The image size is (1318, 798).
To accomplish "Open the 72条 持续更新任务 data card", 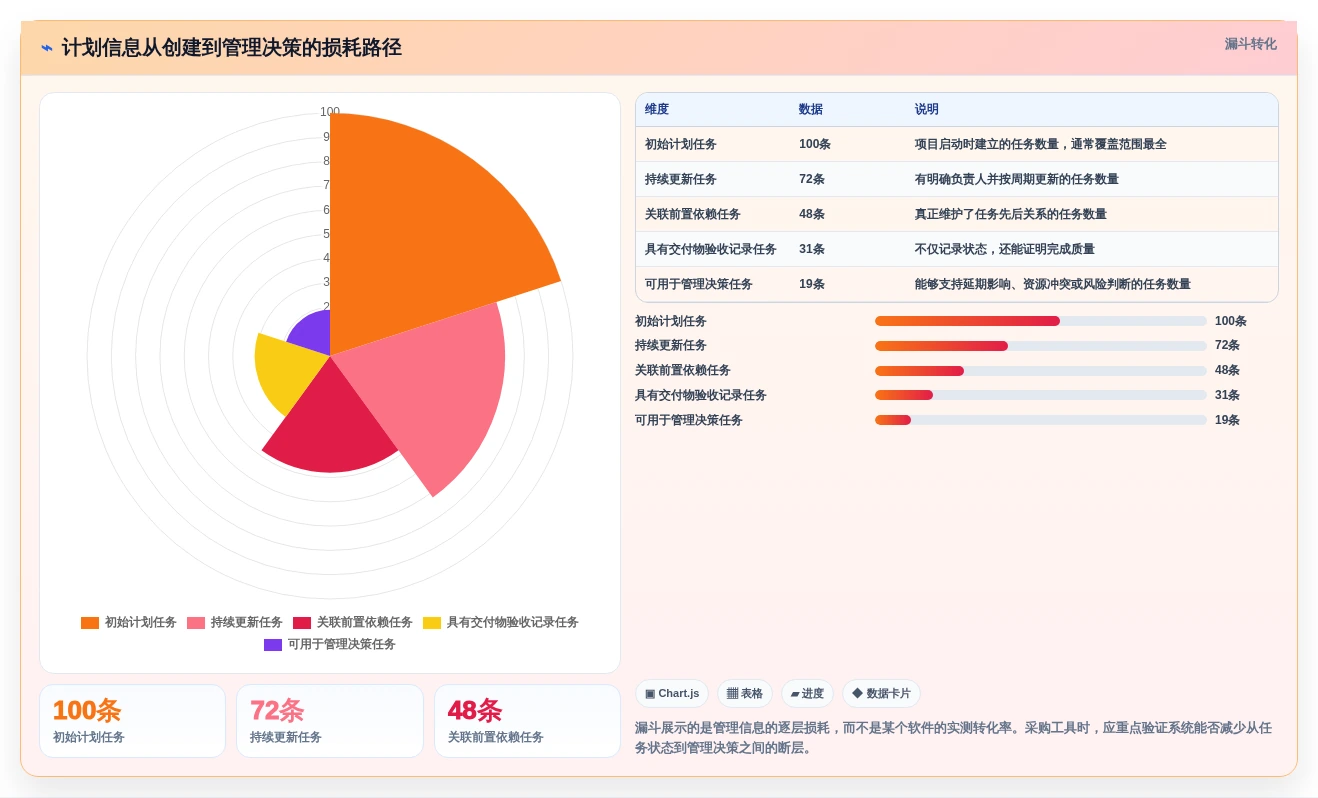I will tap(330, 721).
